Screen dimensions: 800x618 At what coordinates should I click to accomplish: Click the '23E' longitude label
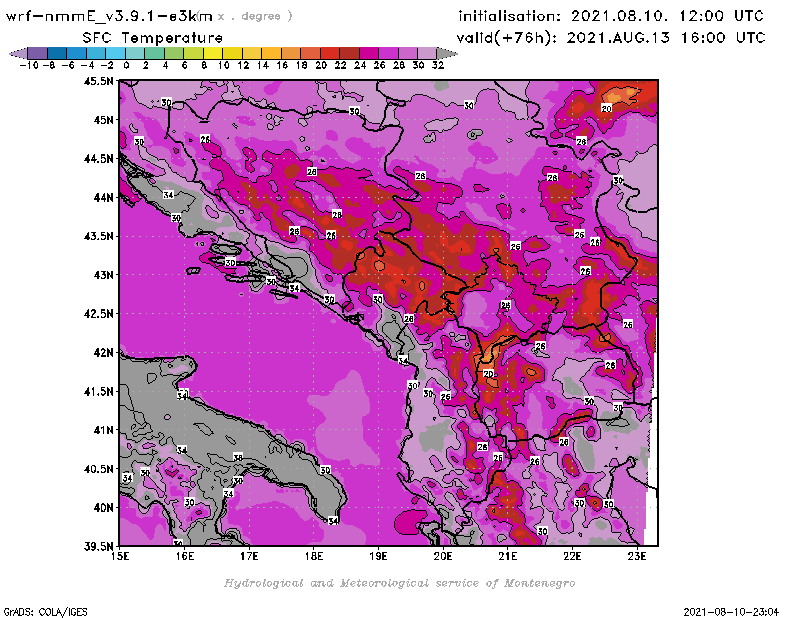(637, 556)
